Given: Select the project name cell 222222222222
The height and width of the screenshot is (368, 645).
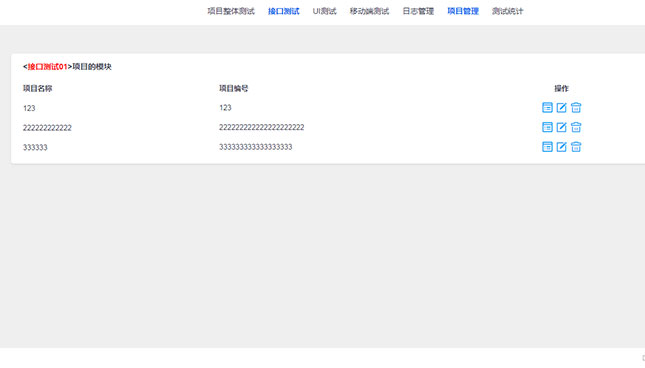Looking at the screenshot, I should (x=47, y=128).
